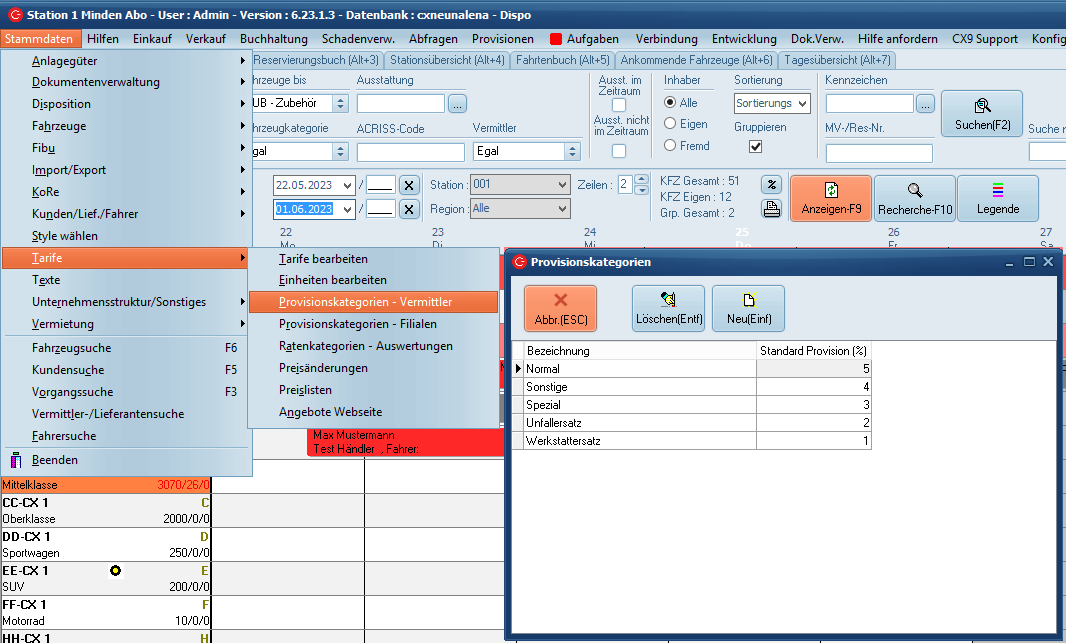Refresh view with Anzeigen-F9 button
This screenshot has height=643, width=1066.
tap(830, 198)
